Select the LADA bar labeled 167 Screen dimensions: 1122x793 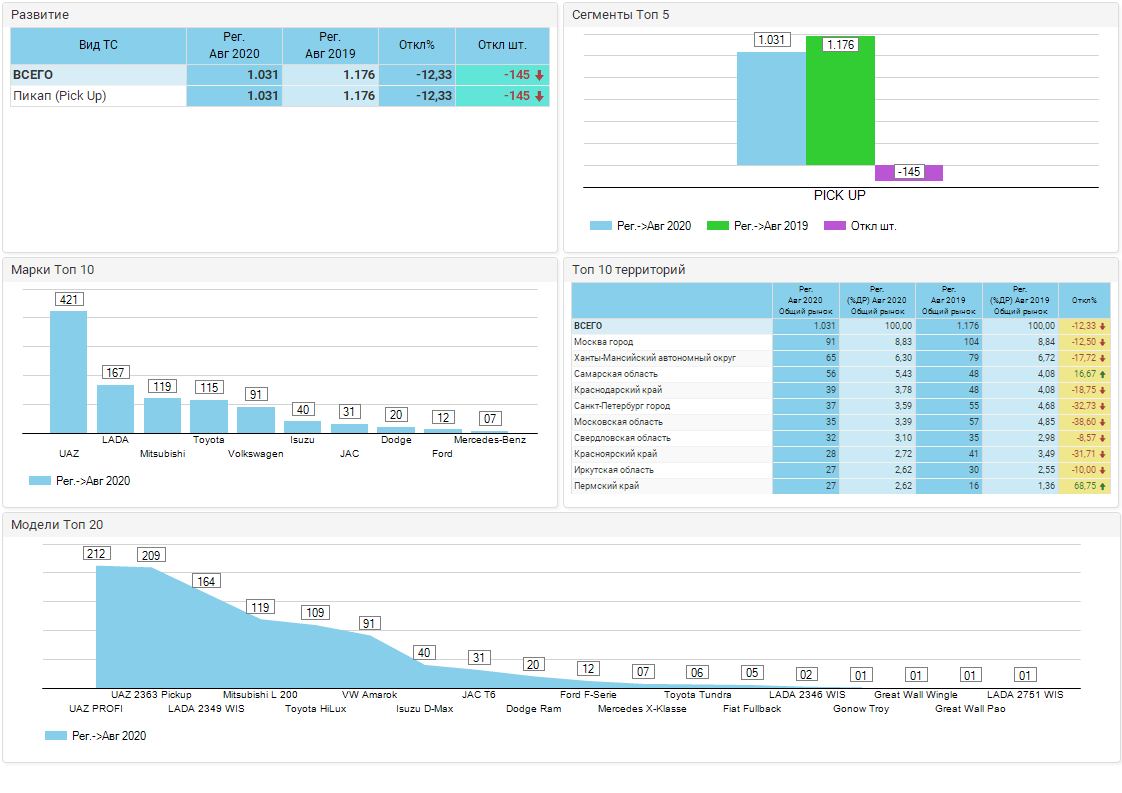[115, 408]
